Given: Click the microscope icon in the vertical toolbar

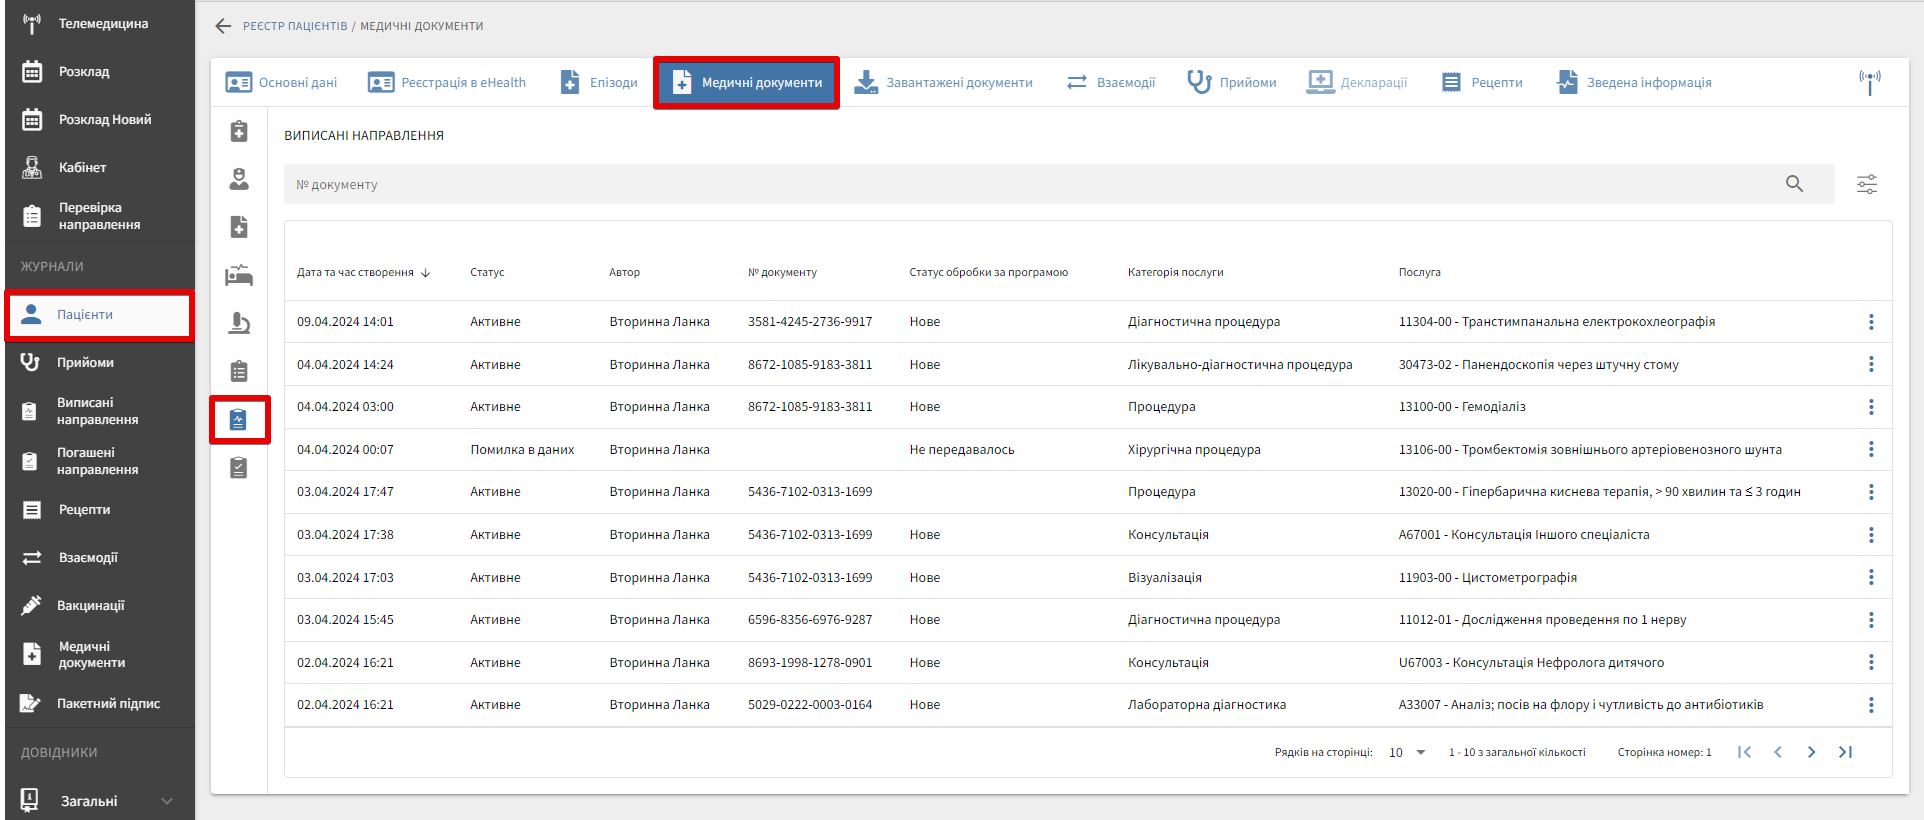Looking at the screenshot, I should click(x=239, y=323).
